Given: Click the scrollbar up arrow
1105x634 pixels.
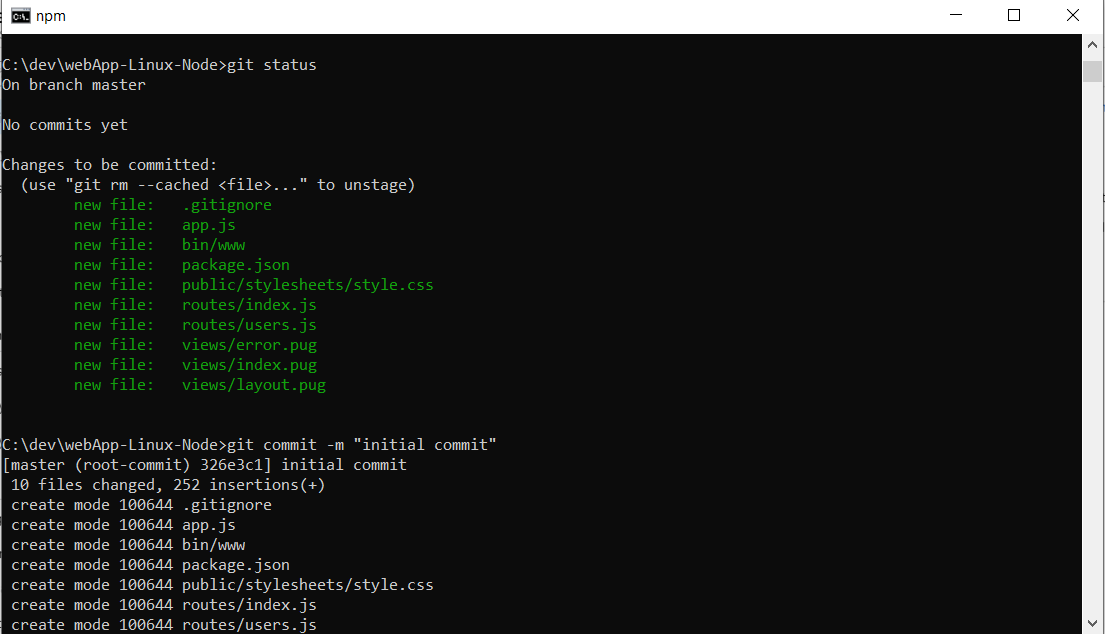Looking at the screenshot, I should (1091, 44).
